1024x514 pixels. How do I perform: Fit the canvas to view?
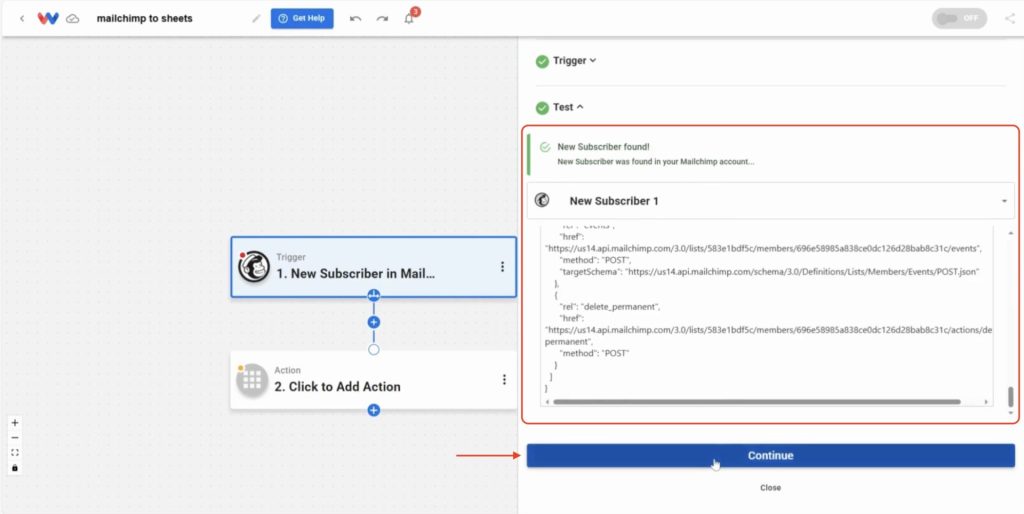coord(15,453)
